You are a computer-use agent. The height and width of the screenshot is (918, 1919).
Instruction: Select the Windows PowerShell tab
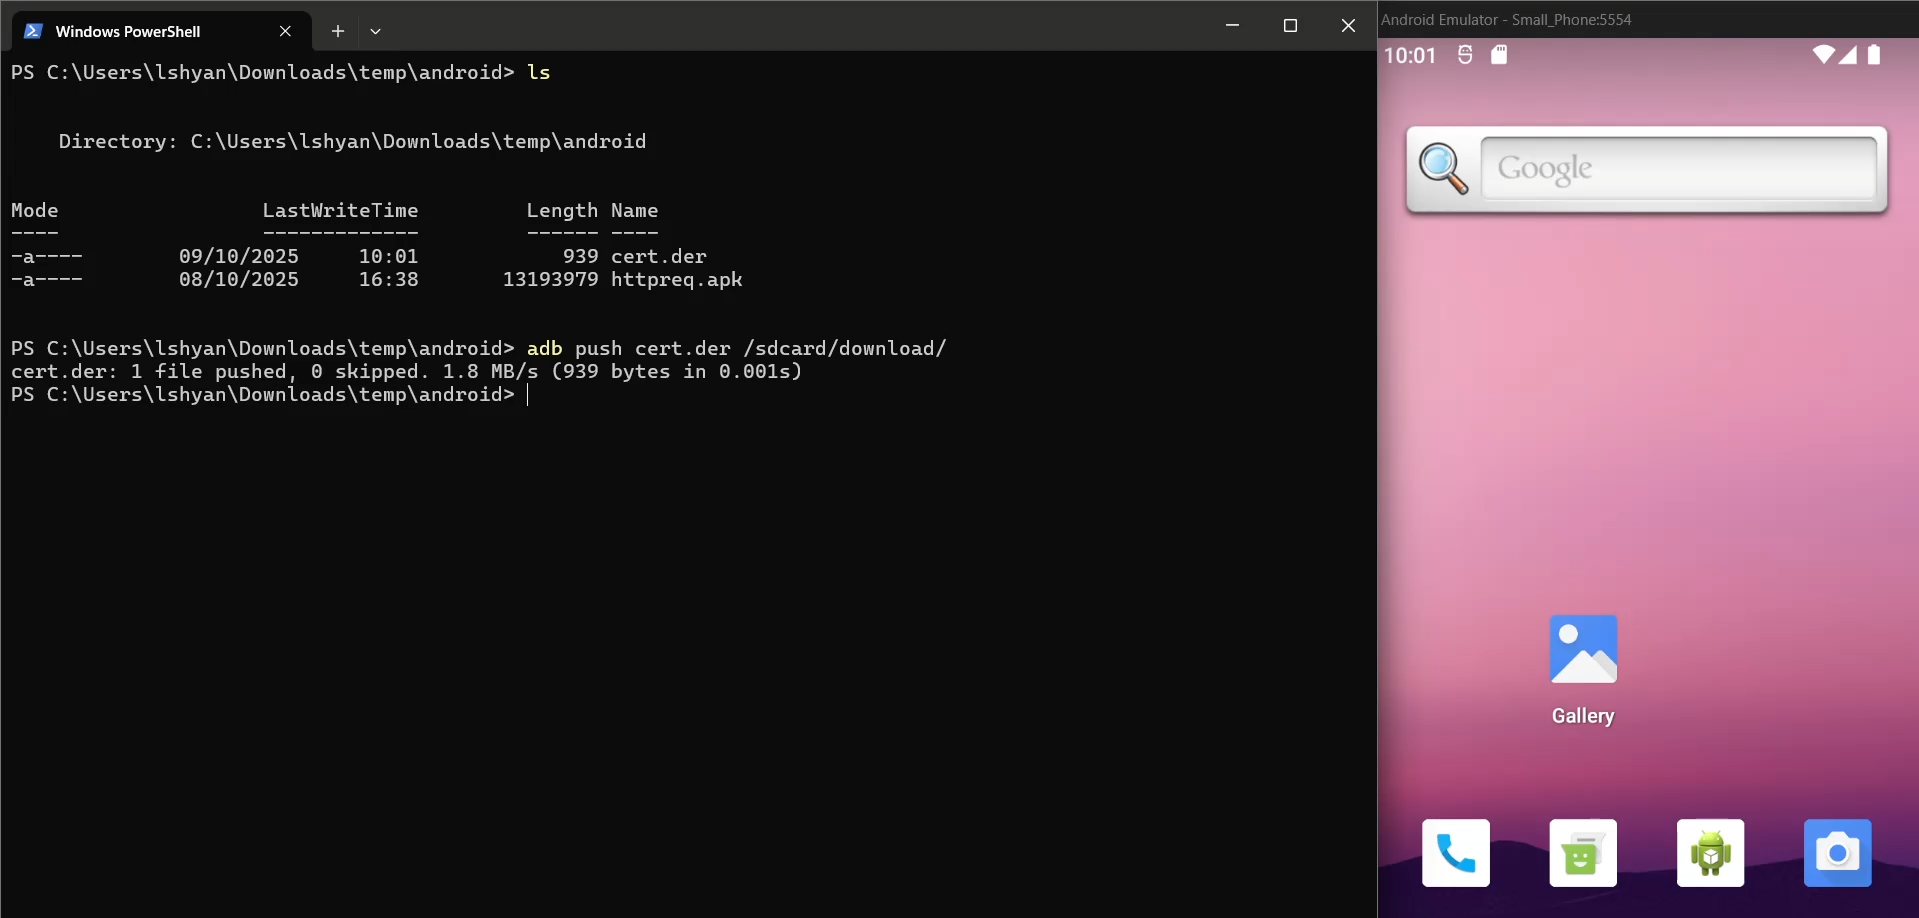(x=128, y=31)
